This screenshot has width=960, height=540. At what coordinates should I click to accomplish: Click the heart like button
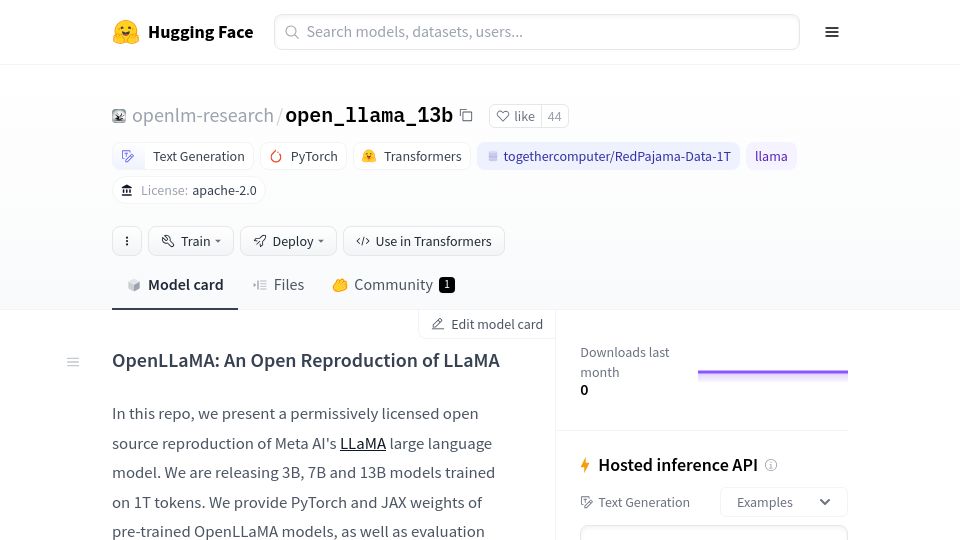coord(516,116)
